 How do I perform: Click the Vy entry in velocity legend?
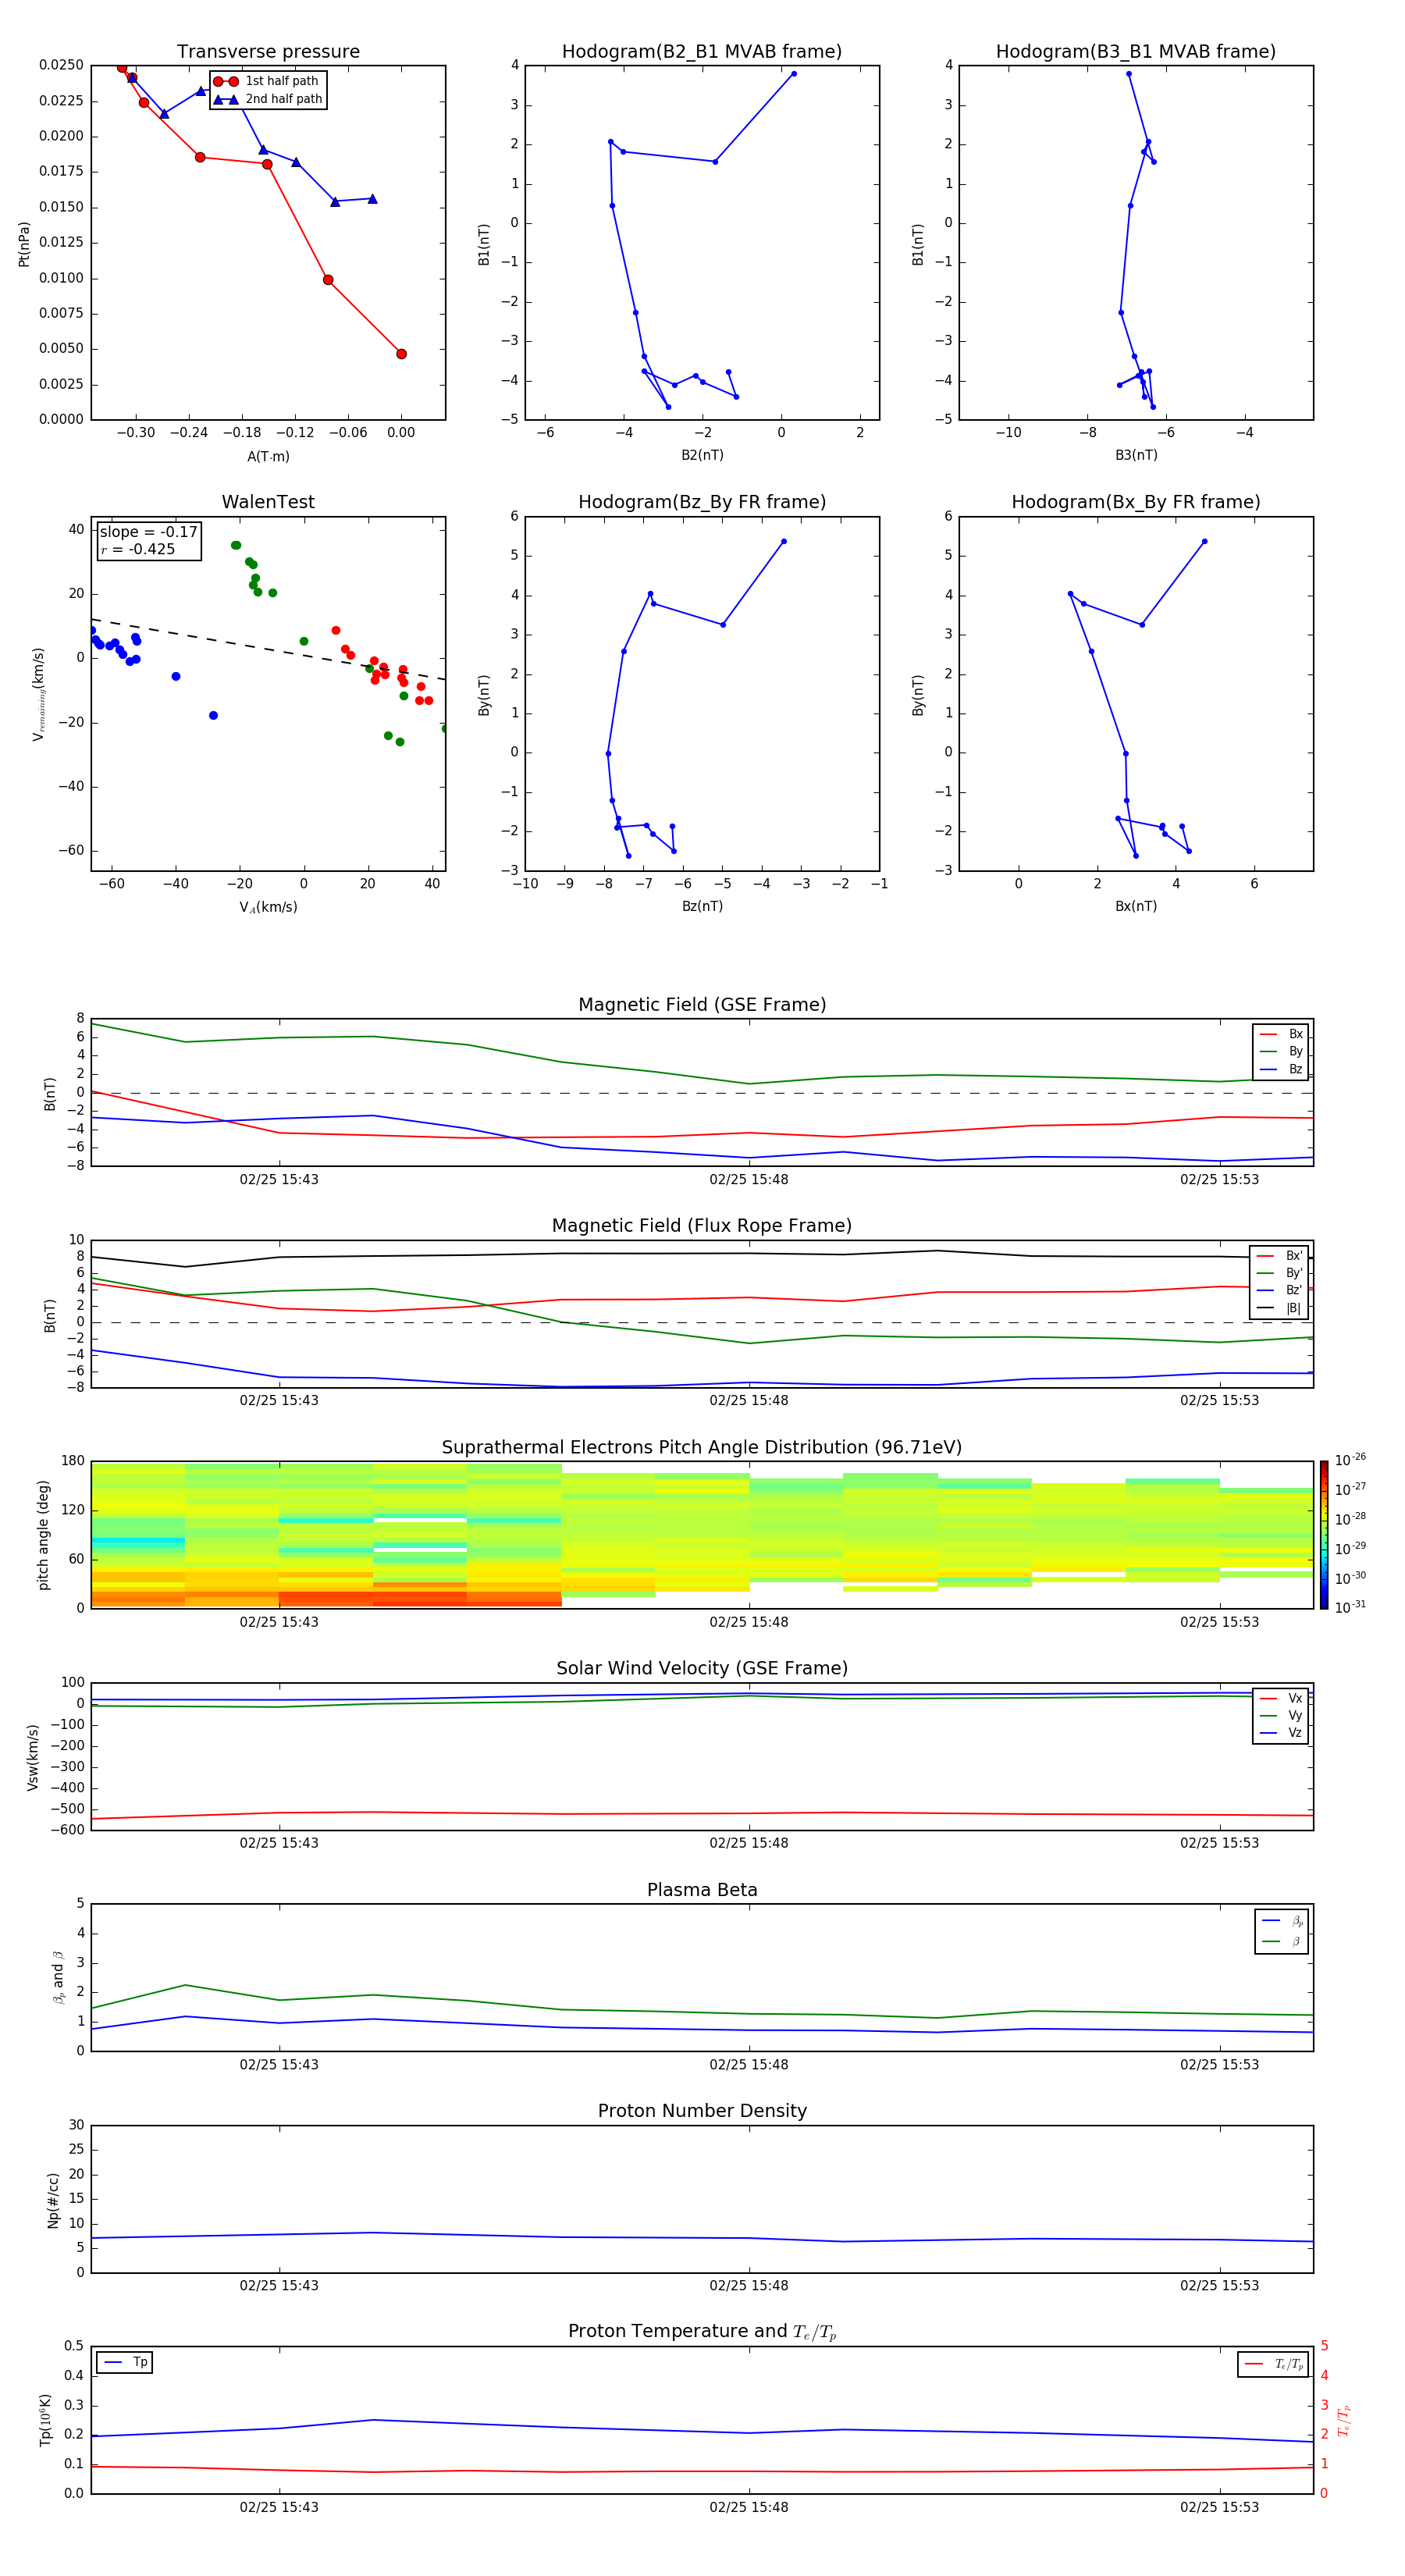coord(1281,1716)
